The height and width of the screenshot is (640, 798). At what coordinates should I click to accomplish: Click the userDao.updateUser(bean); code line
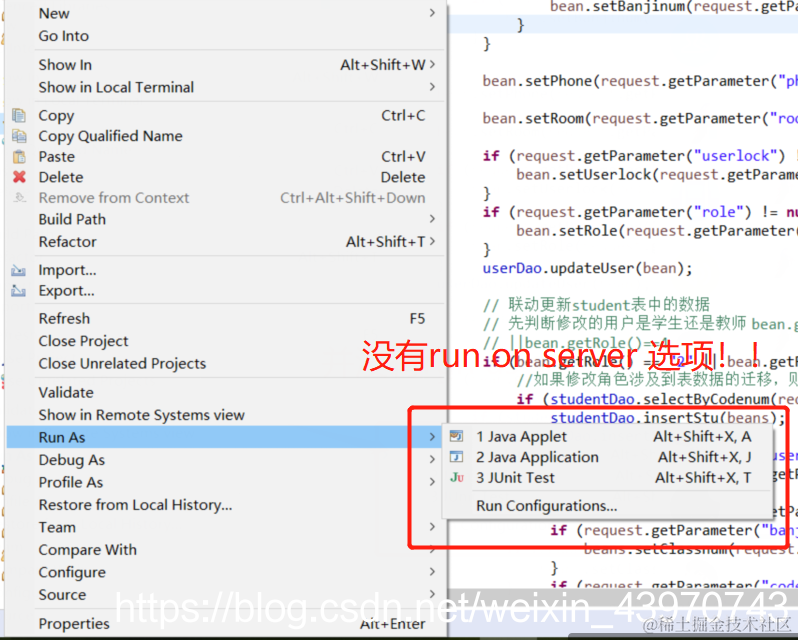point(587,268)
